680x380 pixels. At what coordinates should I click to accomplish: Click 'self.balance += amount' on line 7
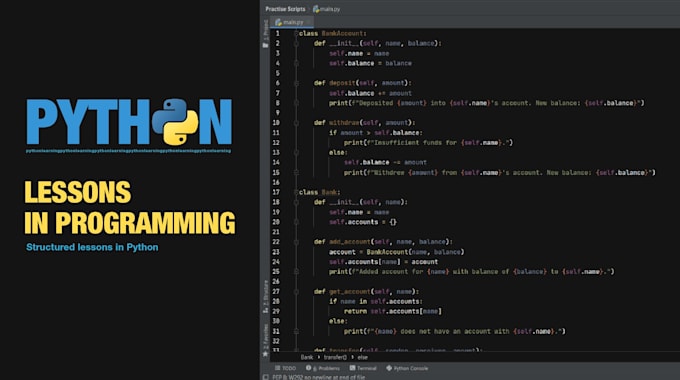coord(370,93)
